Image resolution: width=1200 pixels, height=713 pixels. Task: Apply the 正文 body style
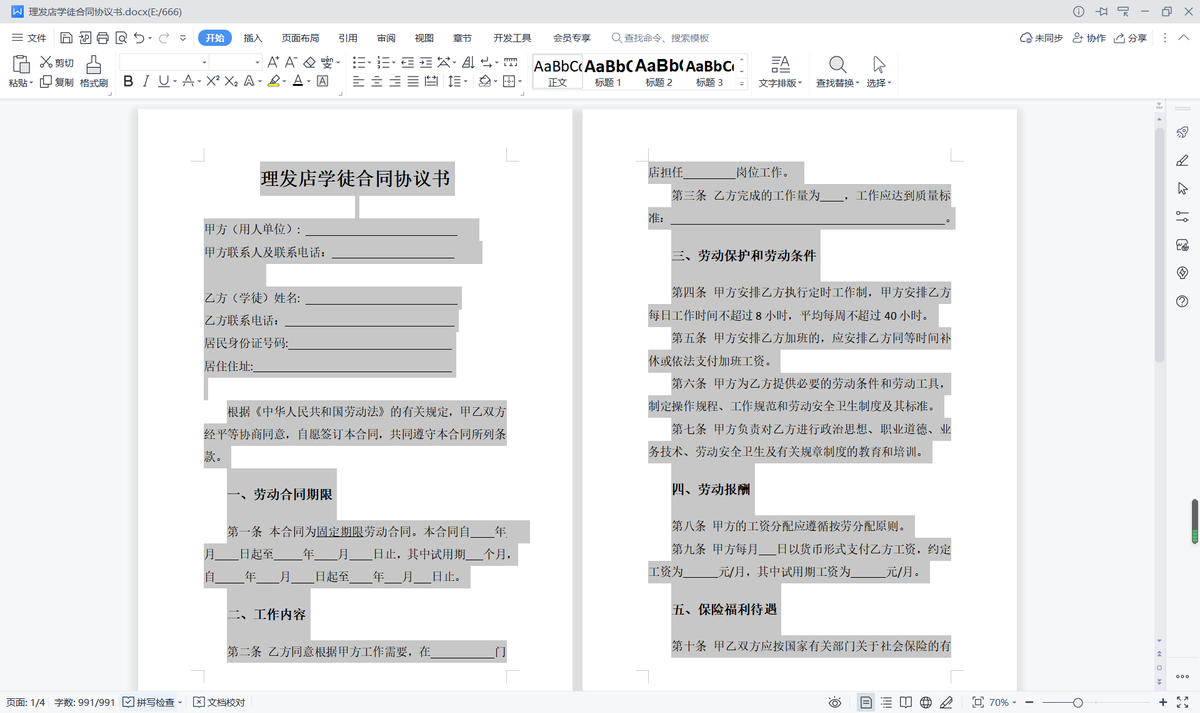click(x=557, y=72)
